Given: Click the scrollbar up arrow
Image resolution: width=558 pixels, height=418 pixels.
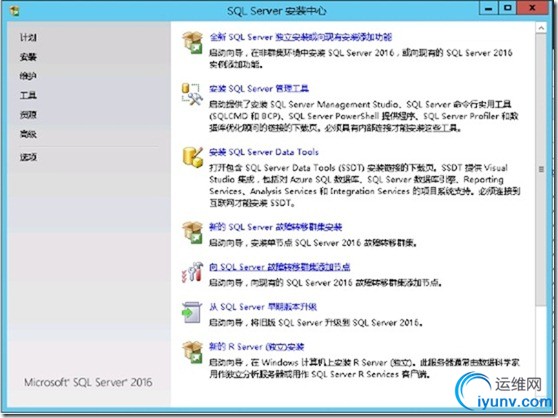Looking at the screenshot, I should pyautogui.click(x=541, y=28).
